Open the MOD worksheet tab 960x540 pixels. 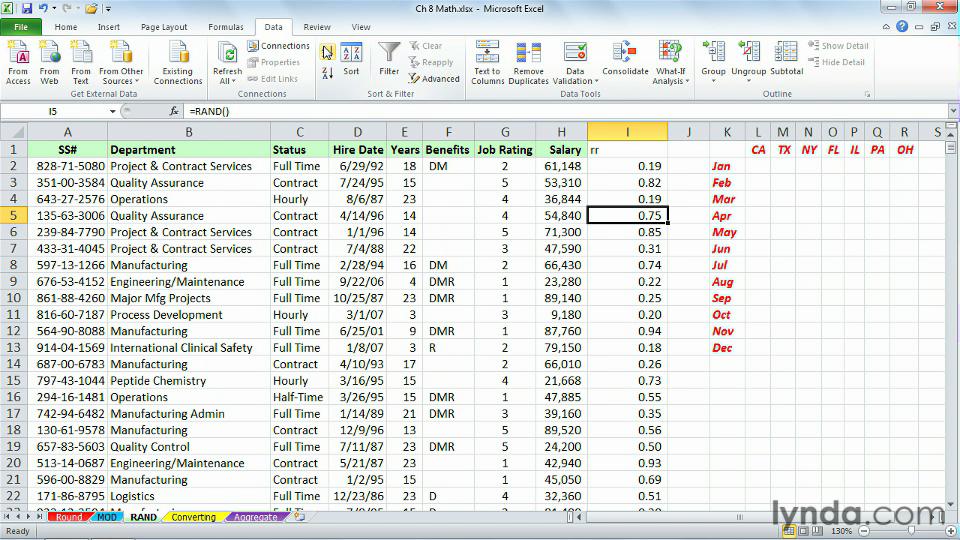click(x=107, y=517)
